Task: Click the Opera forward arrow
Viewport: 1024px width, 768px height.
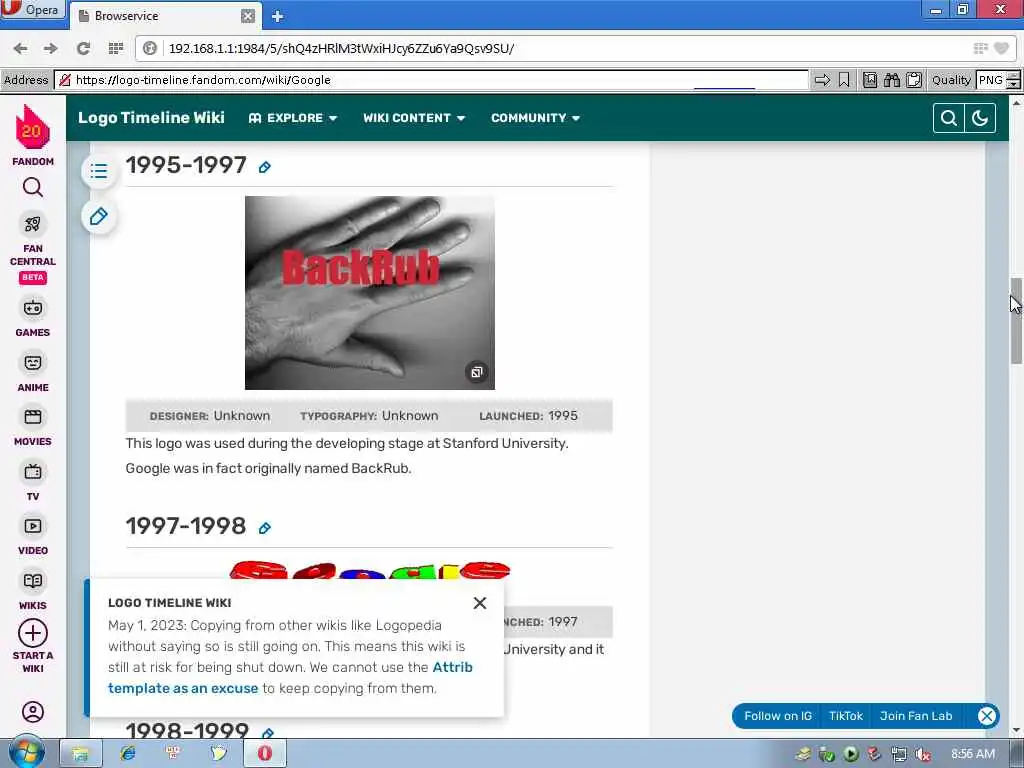Action: (x=51, y=48)
